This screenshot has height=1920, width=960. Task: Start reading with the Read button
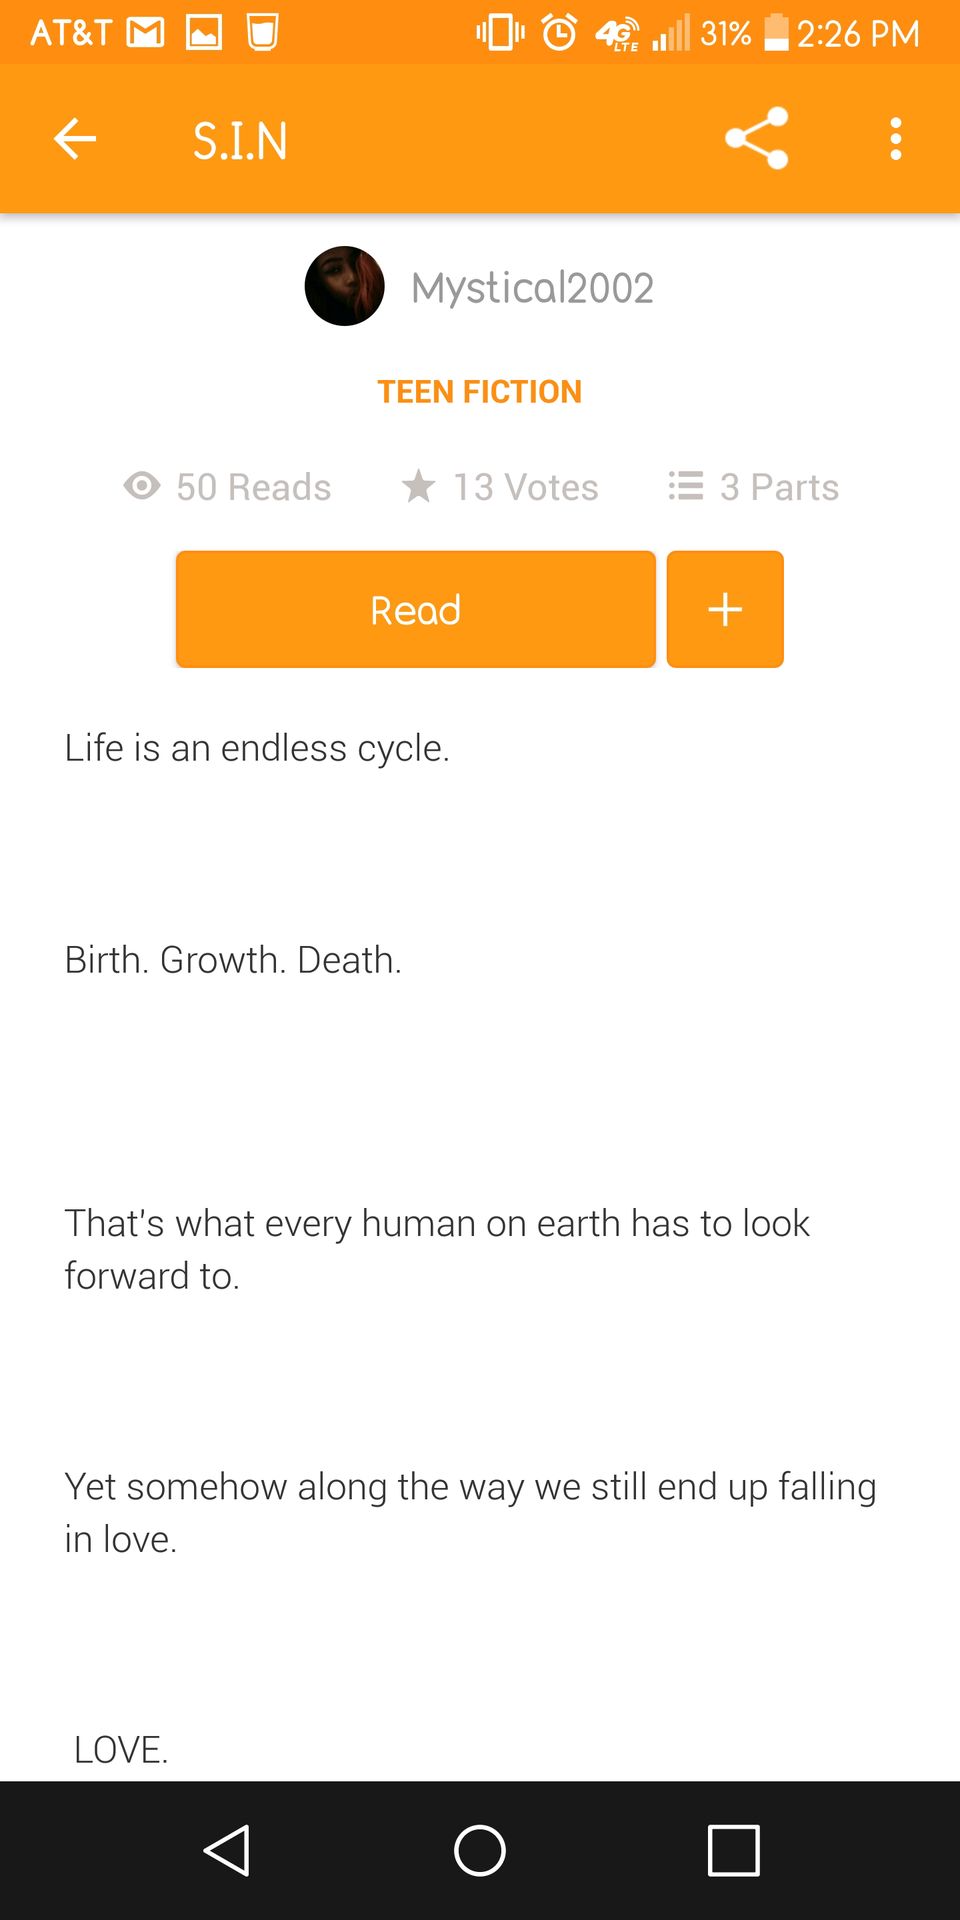pyautogui.click(x=416, y=609)
